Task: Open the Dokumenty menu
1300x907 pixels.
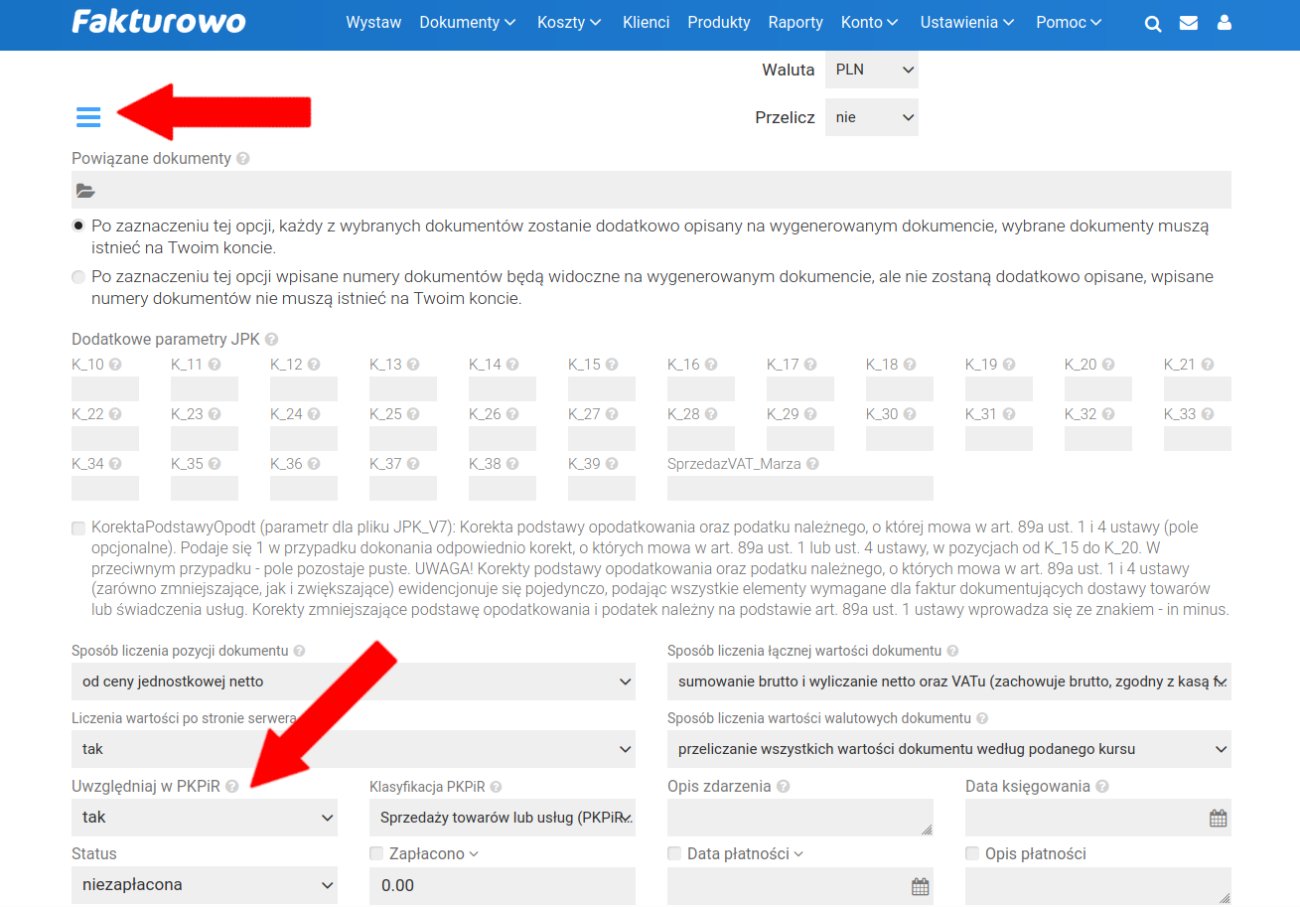Action: (x=467, y=22)
